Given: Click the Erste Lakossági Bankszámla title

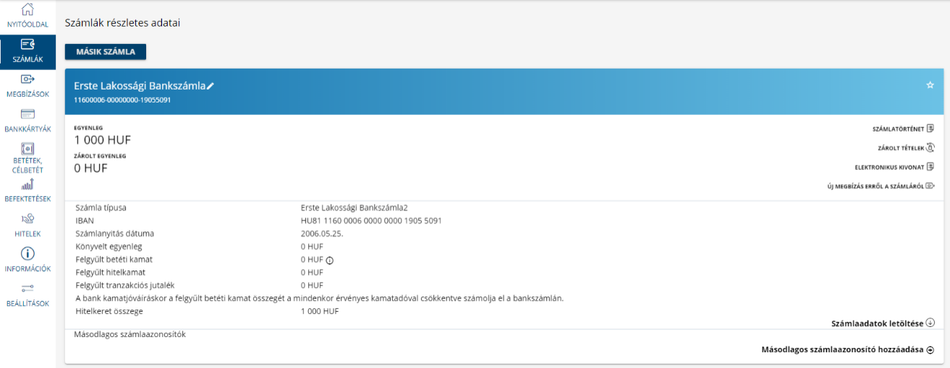Looking at the screenshot, I should [x=139, y=86].
